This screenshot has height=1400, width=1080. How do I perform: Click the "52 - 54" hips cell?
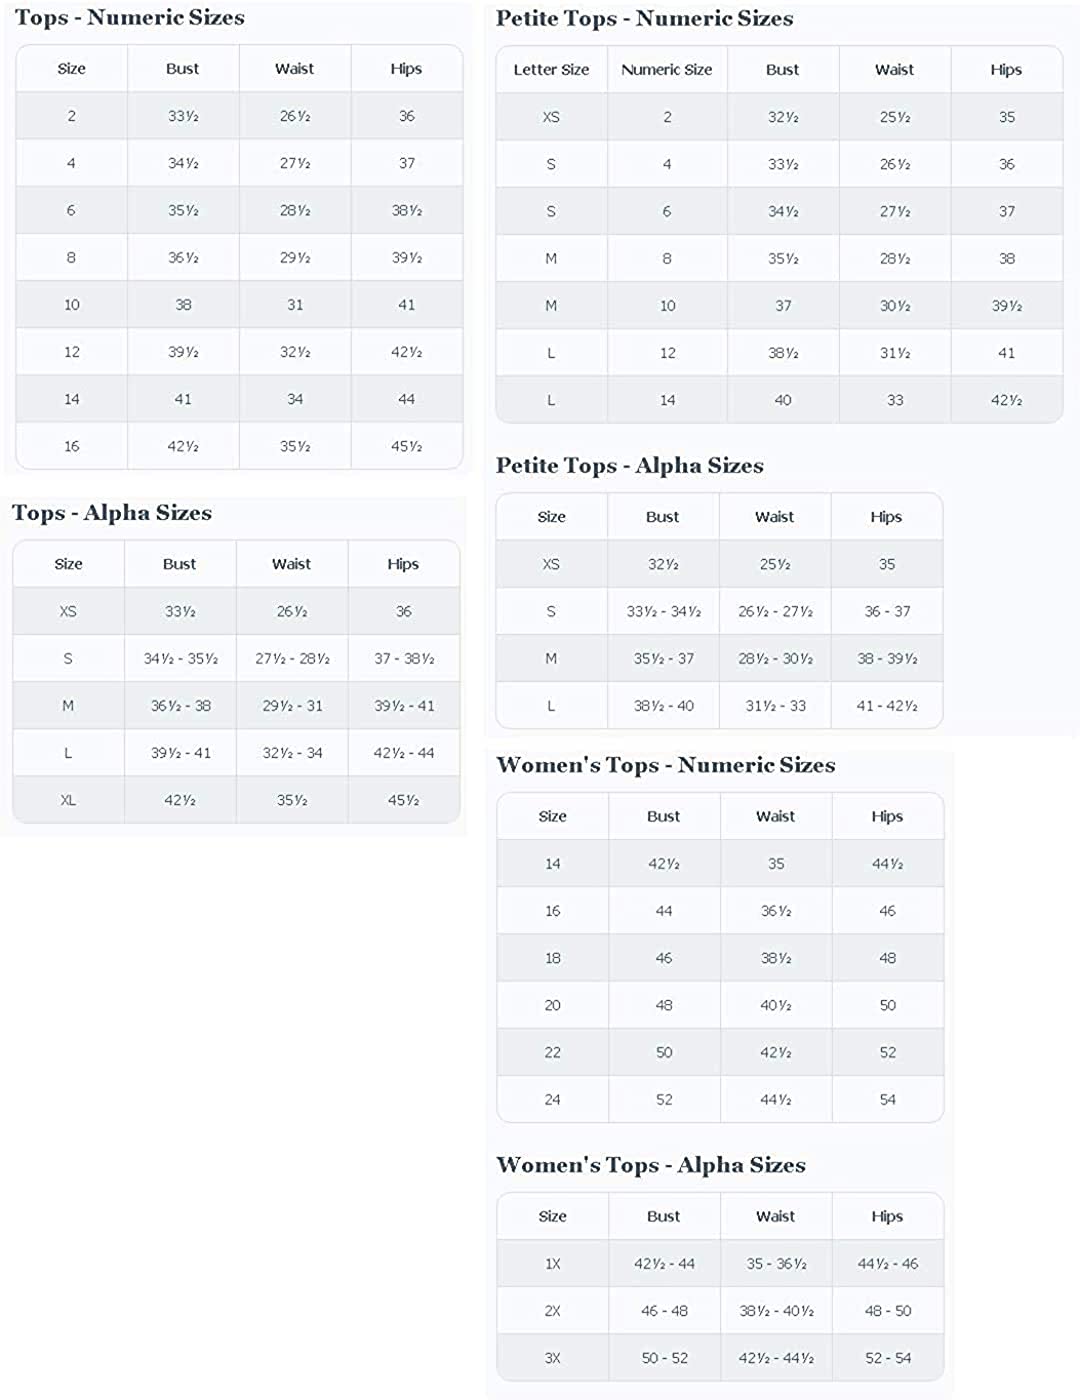coord(887,1358)
